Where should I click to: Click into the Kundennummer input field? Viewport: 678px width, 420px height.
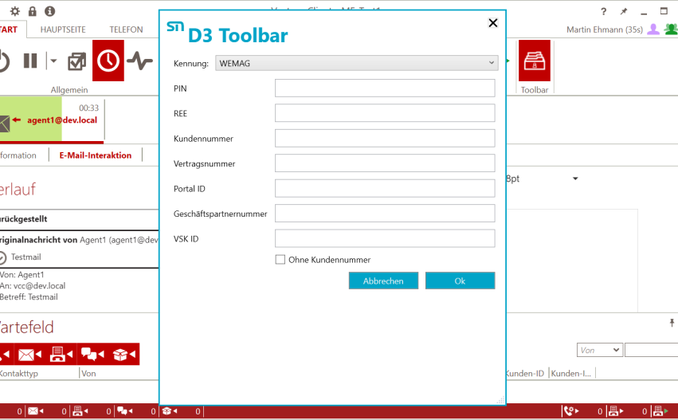(384, 138)
